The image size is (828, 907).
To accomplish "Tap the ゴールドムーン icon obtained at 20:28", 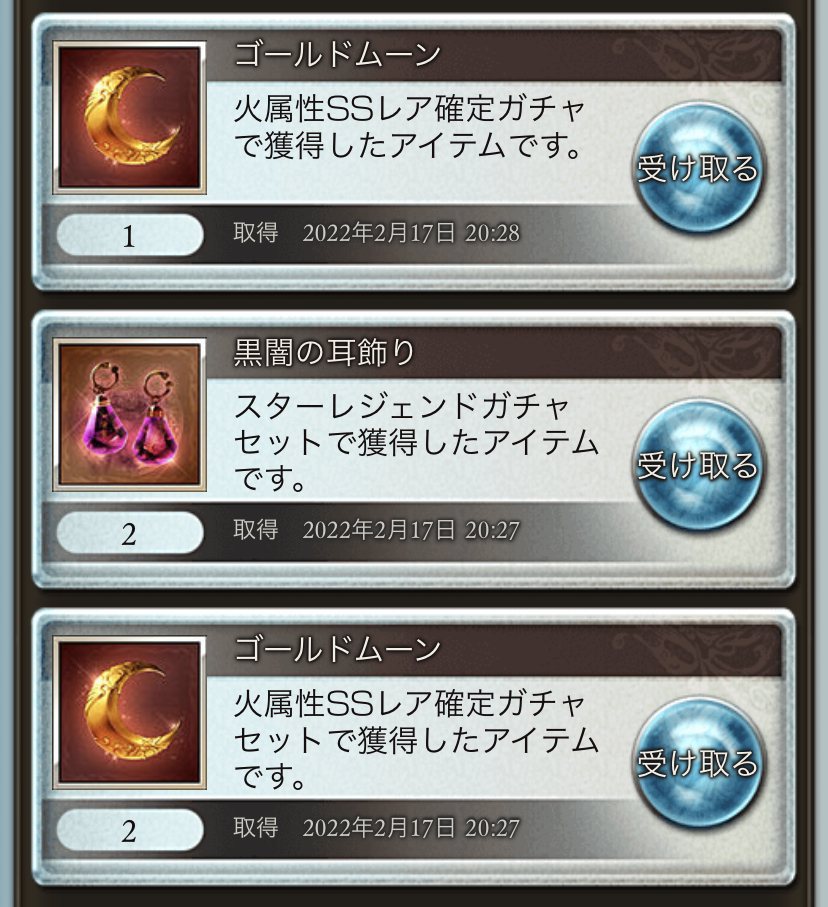I will click(129, 117).
